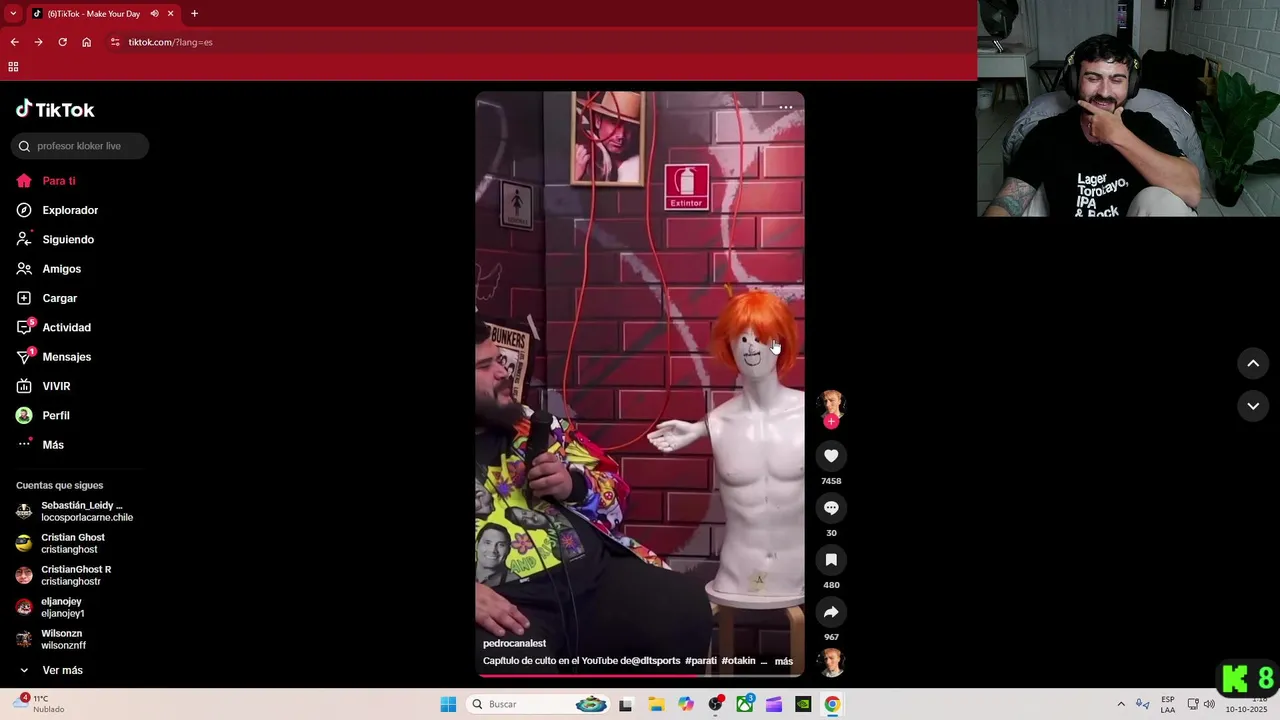Open the volume control in tray
The width and height of the screenshot is (1280, 720).
click(1209, 704)
